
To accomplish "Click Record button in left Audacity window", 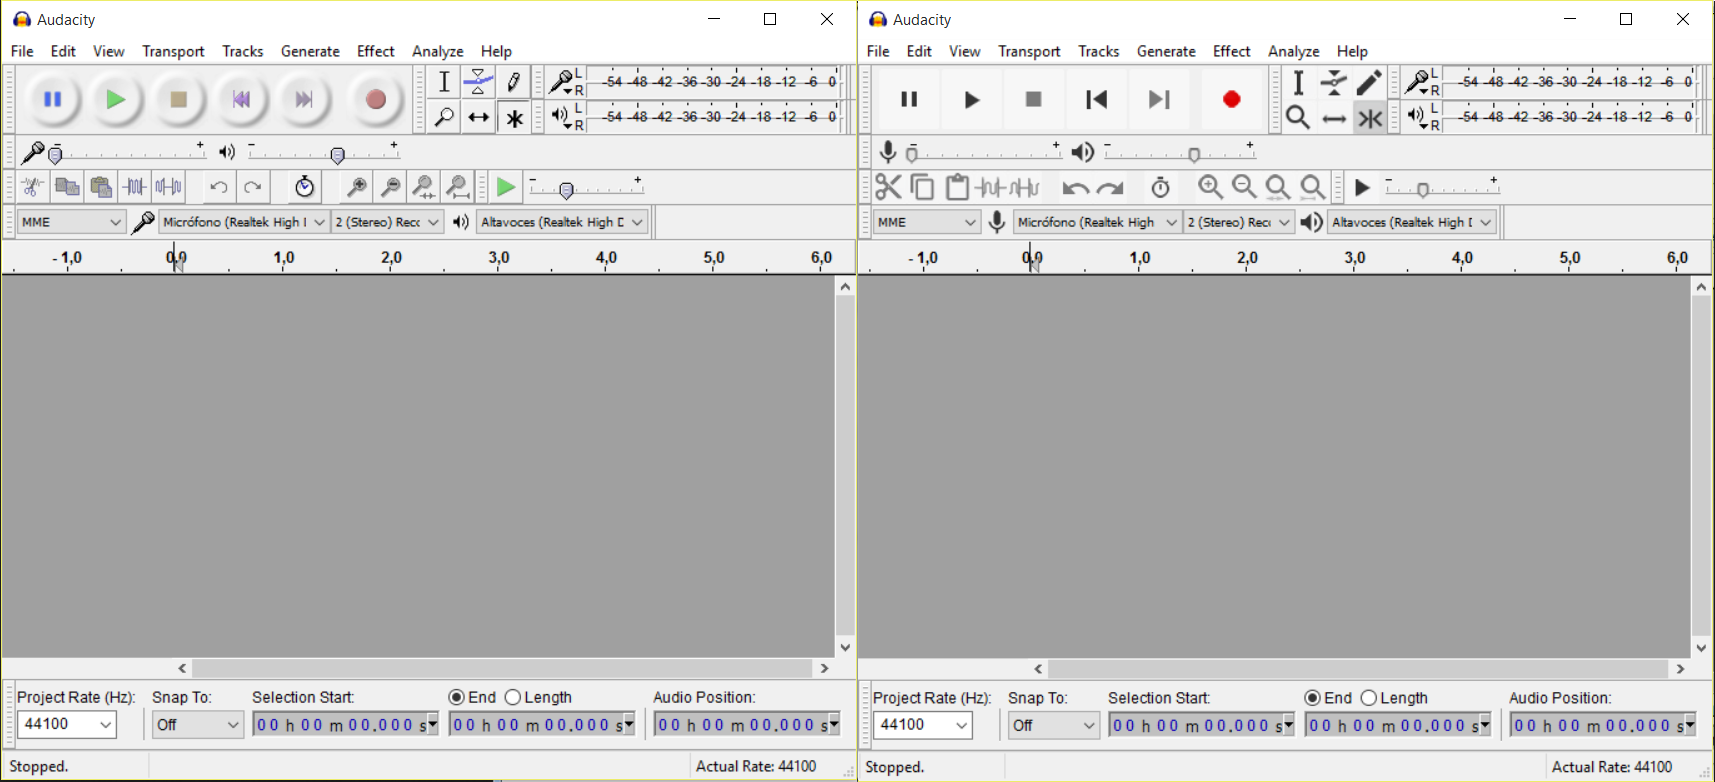I will [376, 99].
